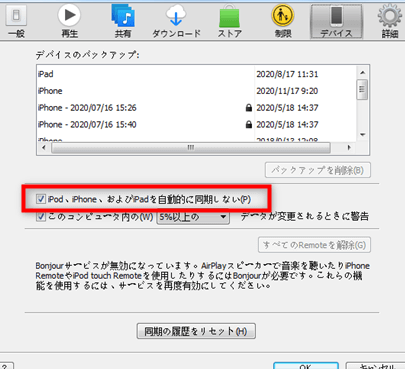405x369 pixels.
Task: Click backup list scroll down arrow
Action: coord(363,135)
